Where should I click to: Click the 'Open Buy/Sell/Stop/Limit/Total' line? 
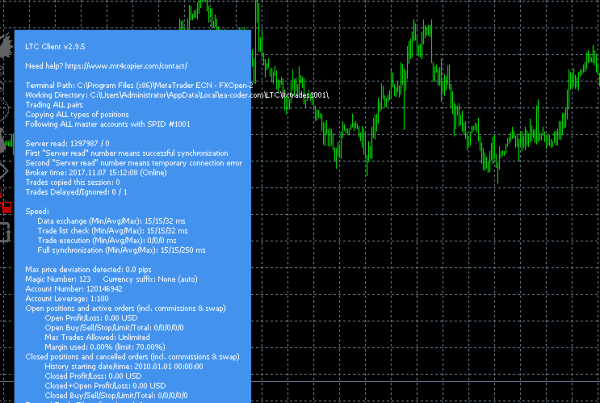point(114,328)
